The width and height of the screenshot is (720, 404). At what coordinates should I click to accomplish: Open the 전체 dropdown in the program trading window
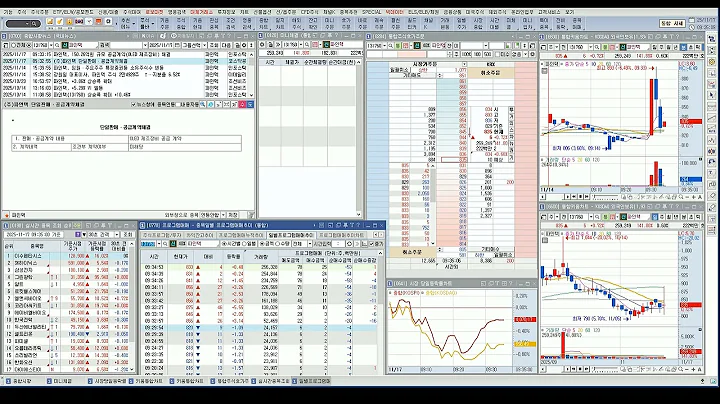310,244
